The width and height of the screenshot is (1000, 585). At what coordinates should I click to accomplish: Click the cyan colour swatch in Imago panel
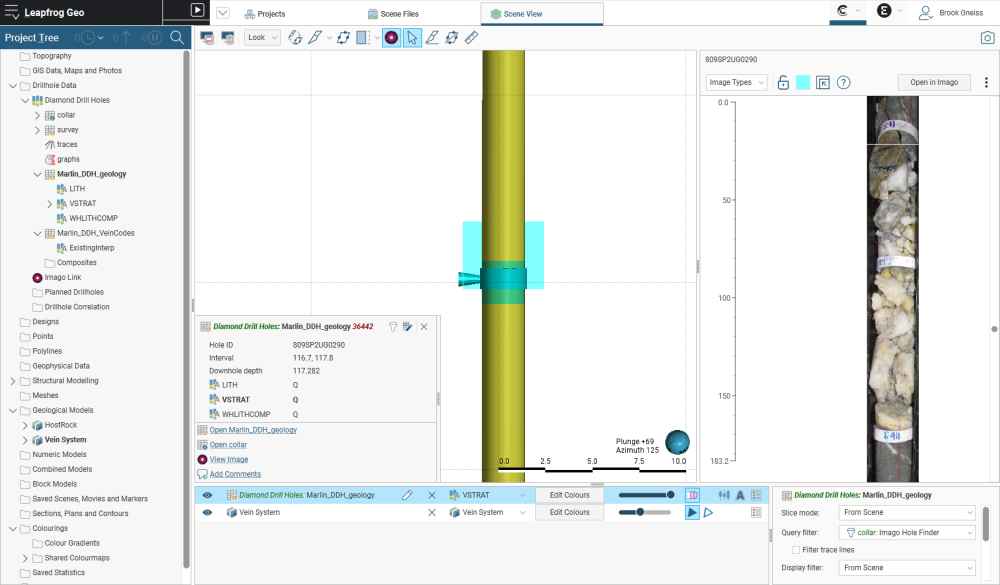(x=803, y=82)
